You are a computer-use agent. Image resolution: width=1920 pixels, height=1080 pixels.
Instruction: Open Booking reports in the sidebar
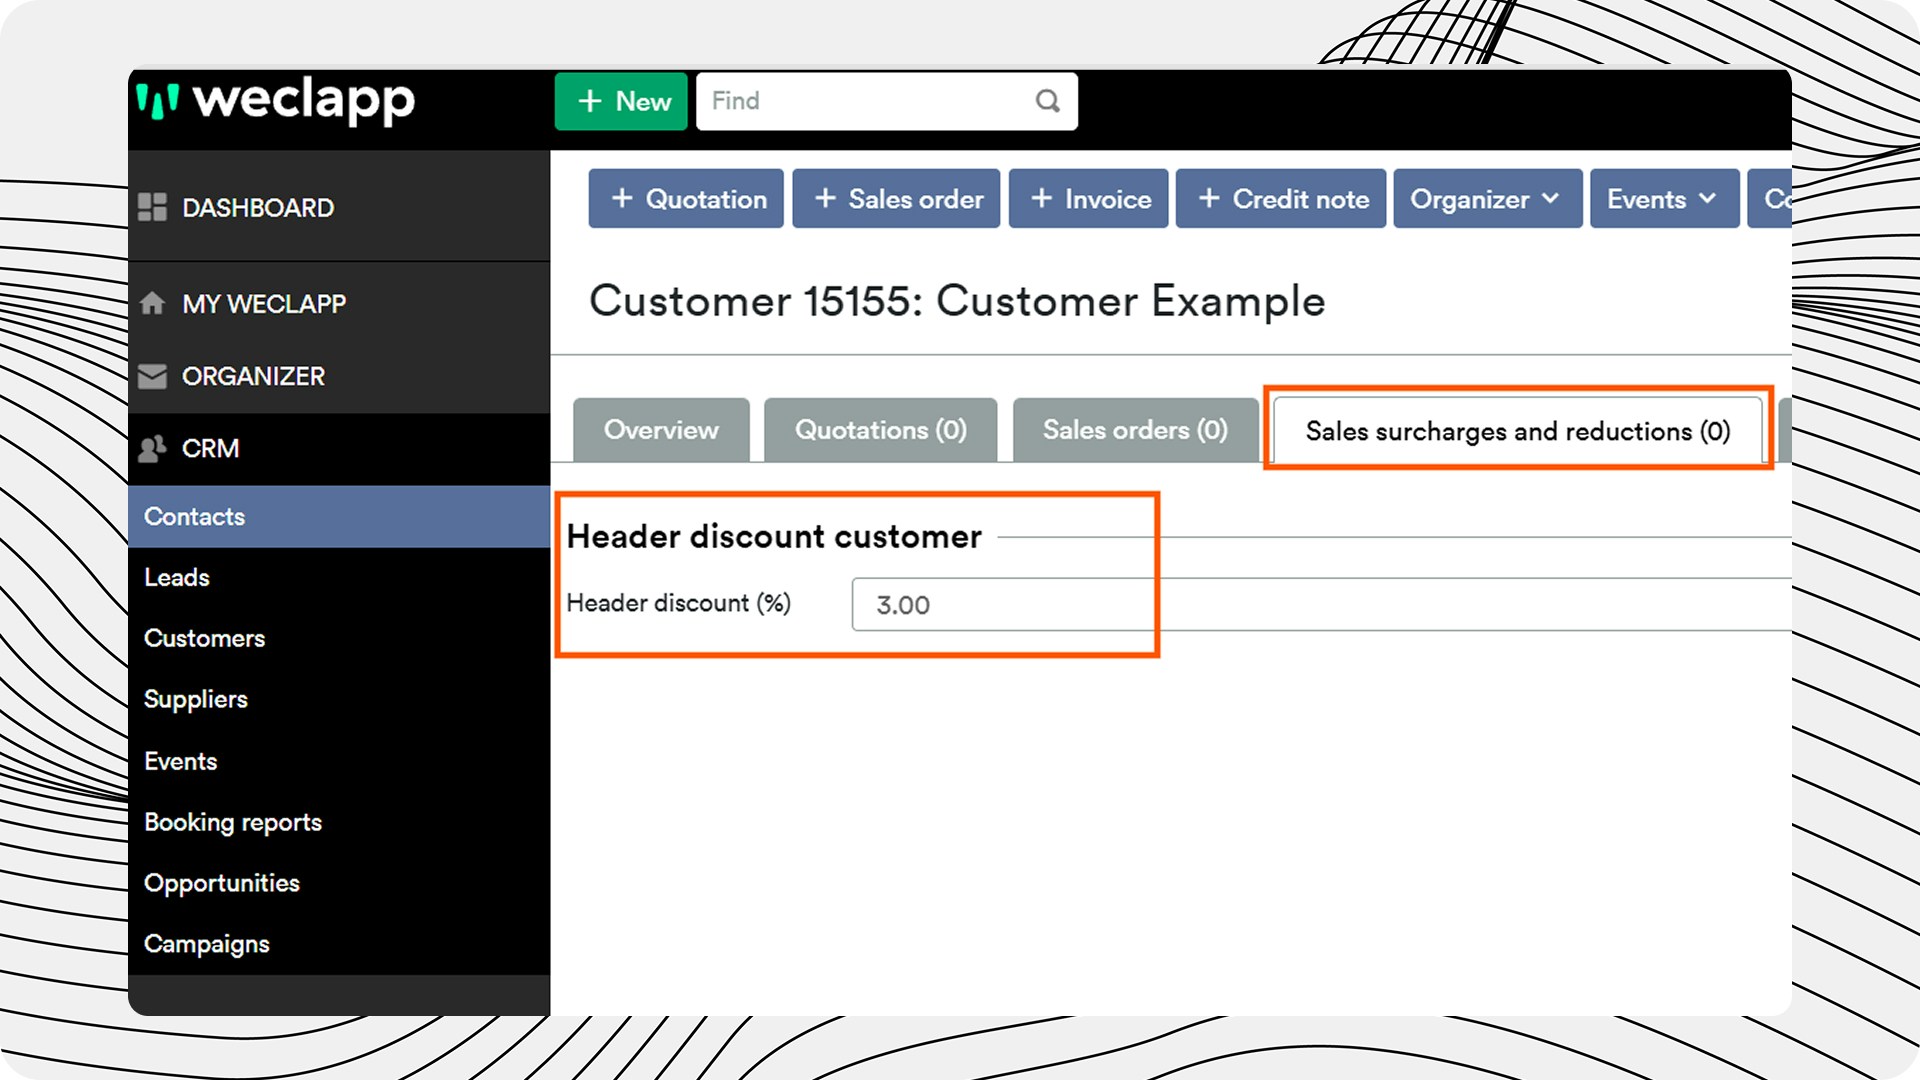coord(339,822)
